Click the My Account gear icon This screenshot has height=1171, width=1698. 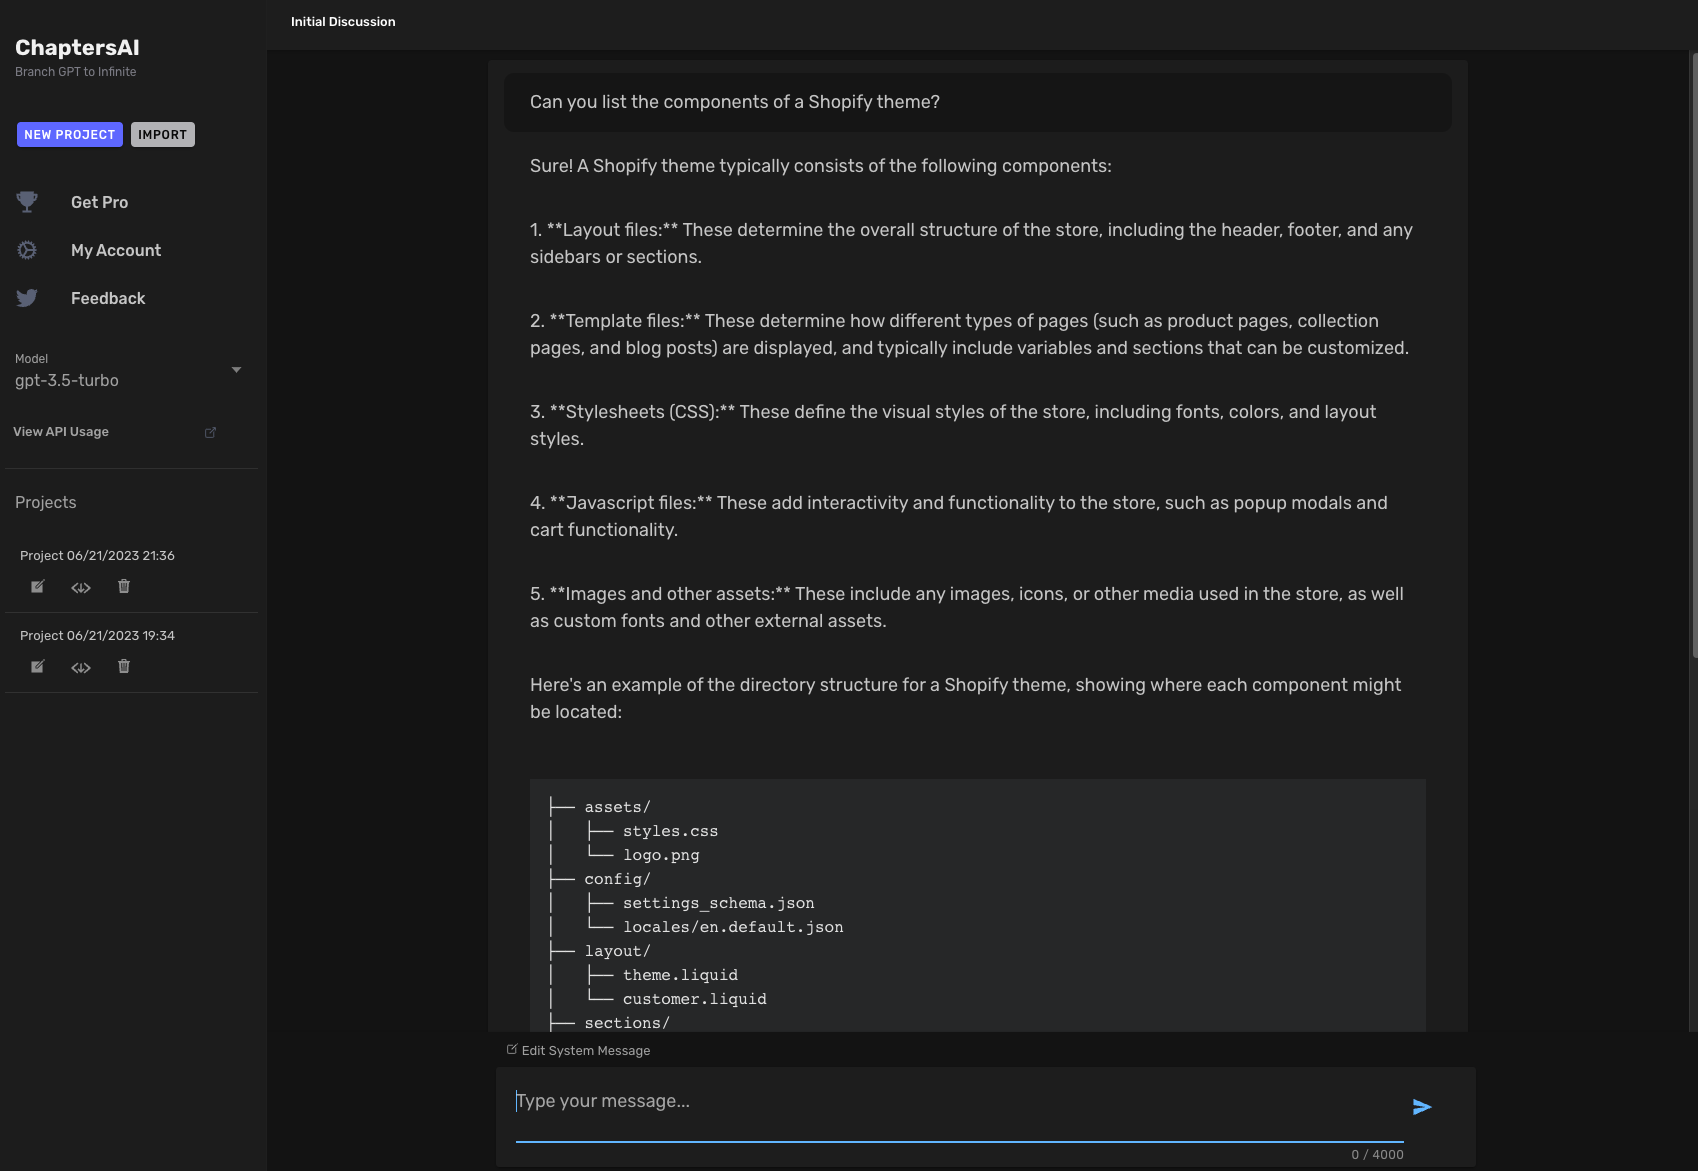pyautogui.click(x=27, y=250)
